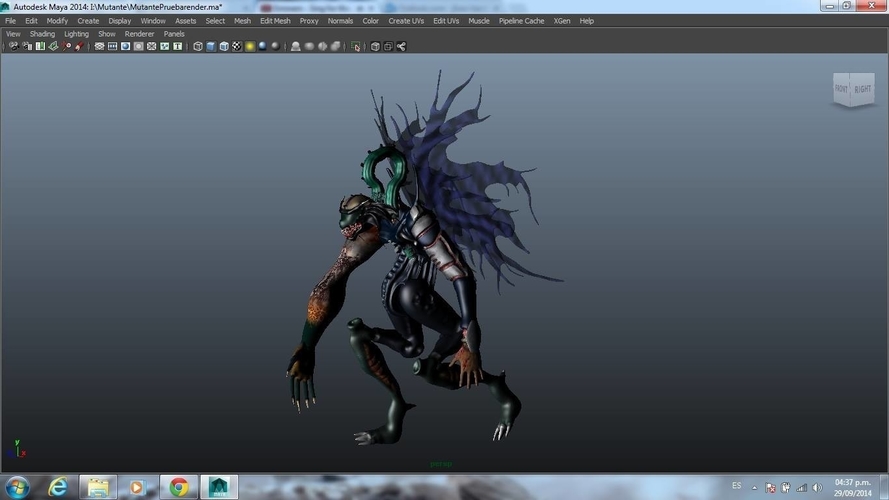Click the network signal tray icon
Screen dimensions: 889x500
(802, 488)
